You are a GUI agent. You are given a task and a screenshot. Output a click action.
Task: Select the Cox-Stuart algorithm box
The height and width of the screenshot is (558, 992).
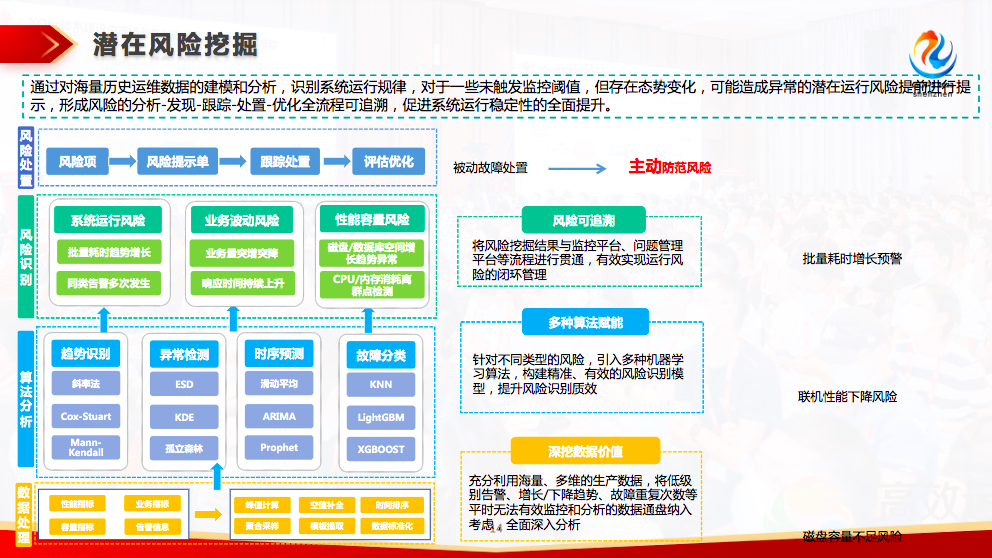[86, 416]
